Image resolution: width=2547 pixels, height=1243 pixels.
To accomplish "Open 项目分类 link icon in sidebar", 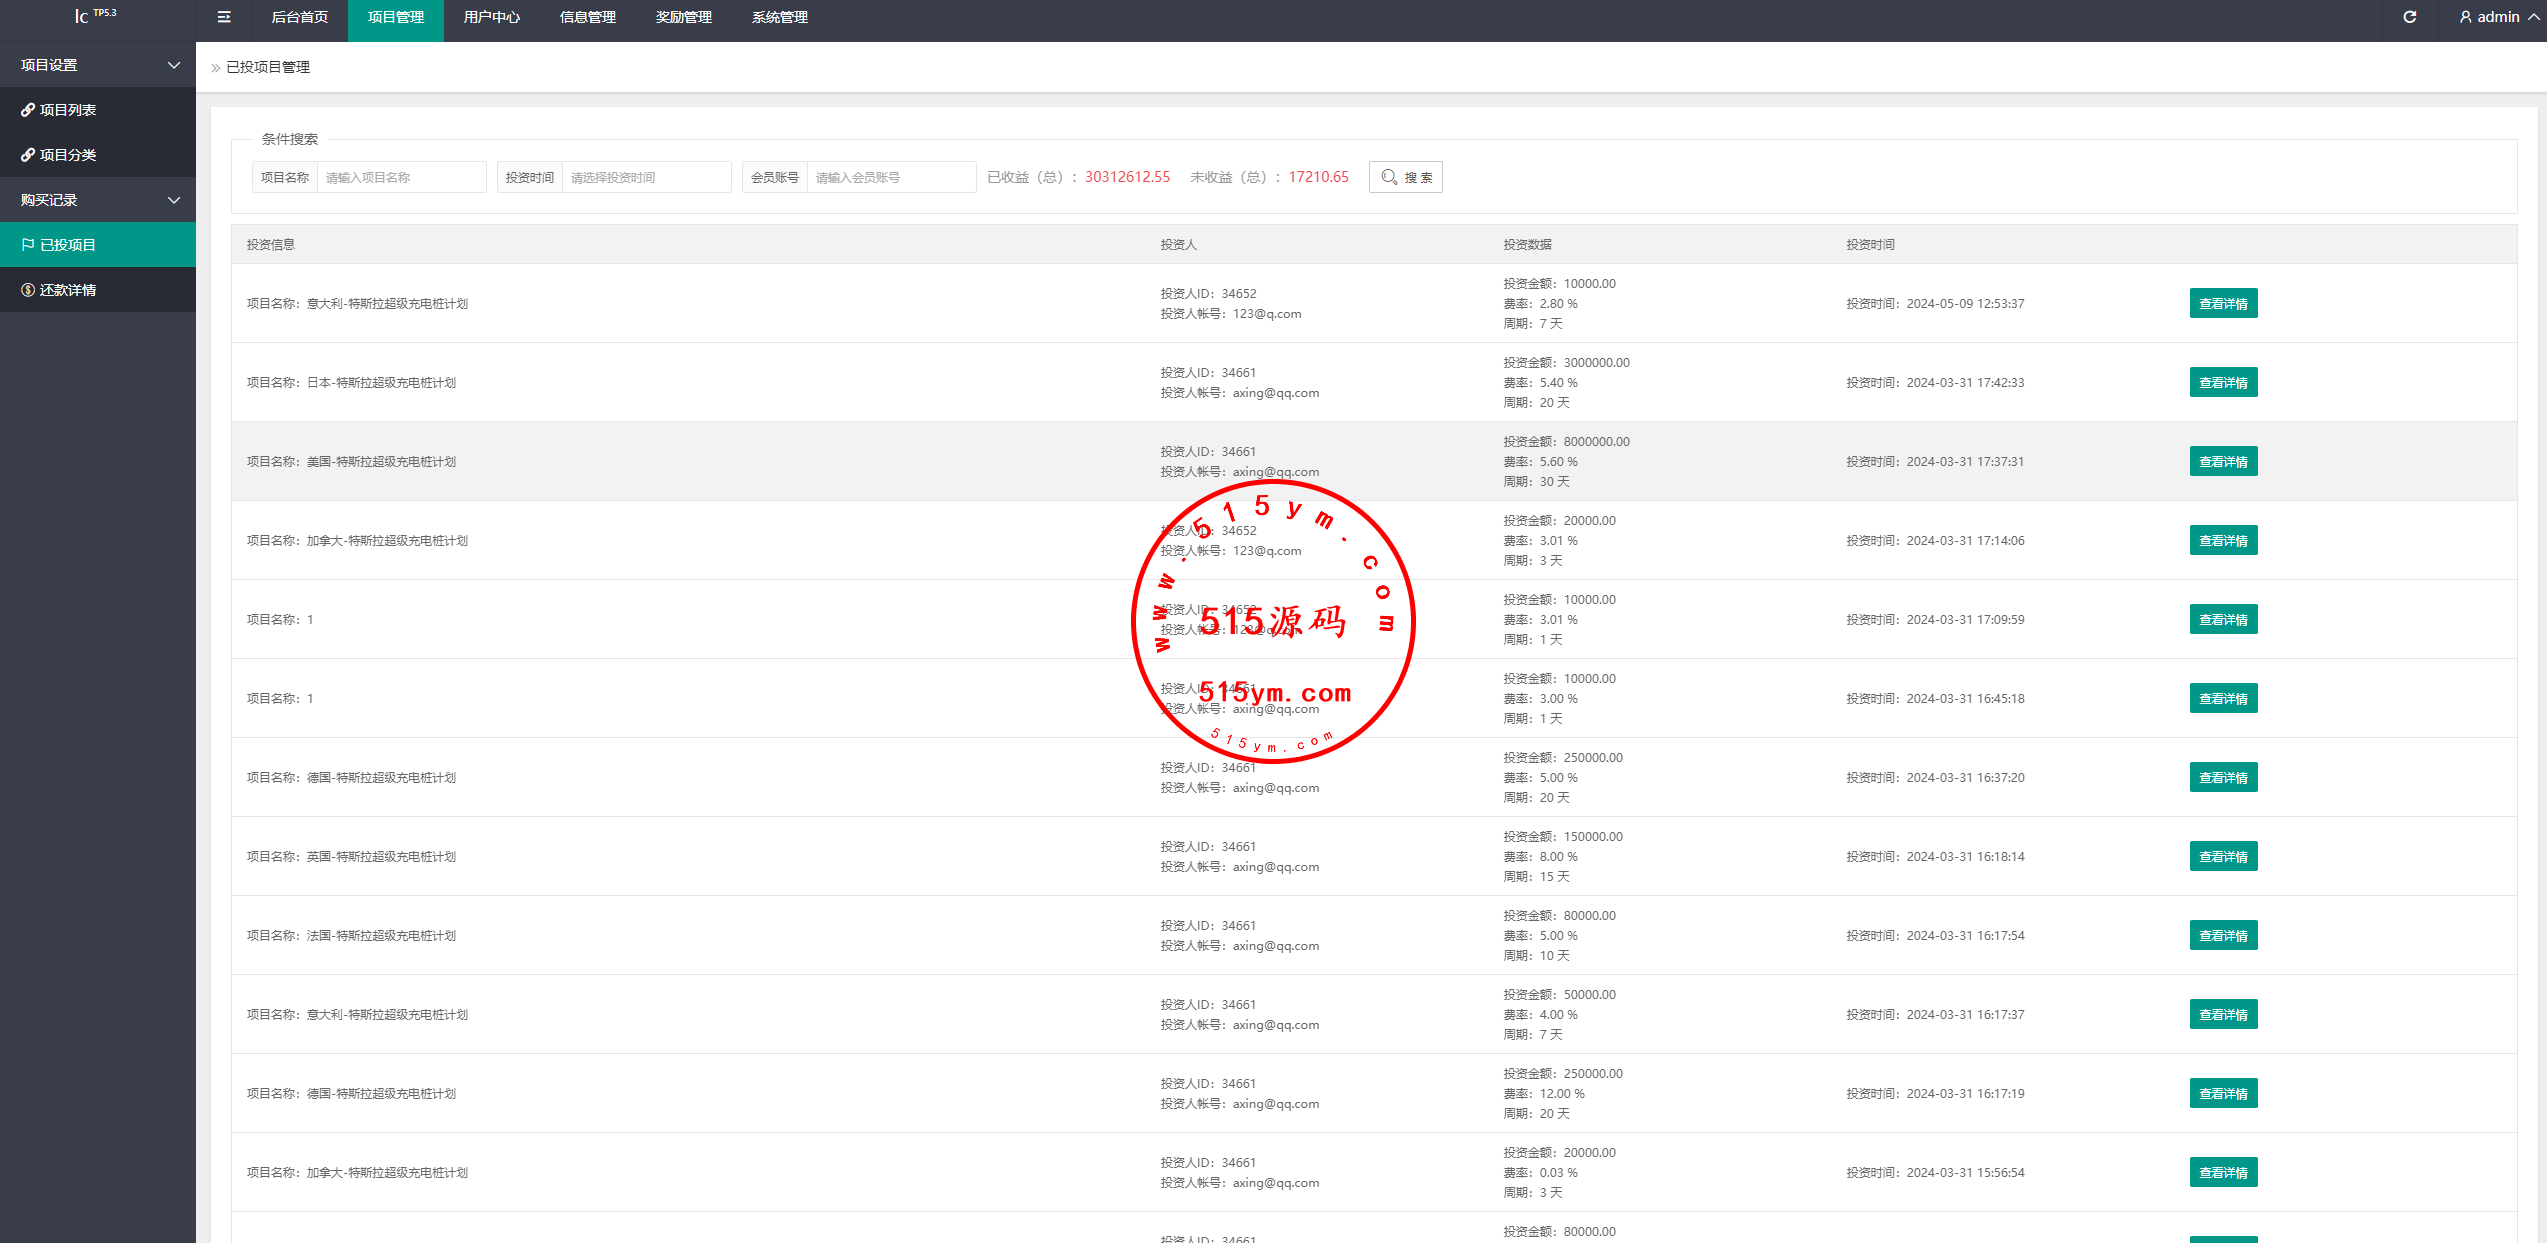I will coord(28,155).
